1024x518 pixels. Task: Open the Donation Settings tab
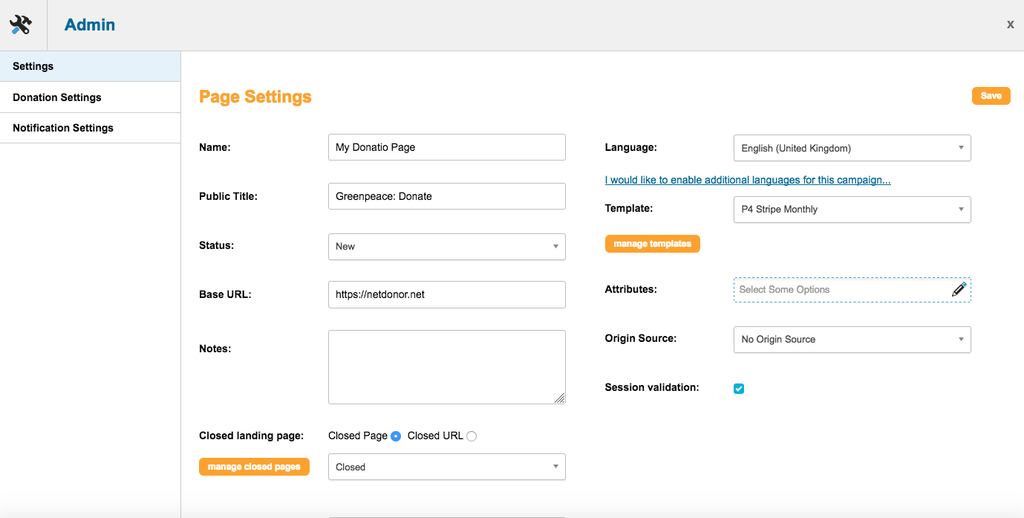(x=90, y=97)
